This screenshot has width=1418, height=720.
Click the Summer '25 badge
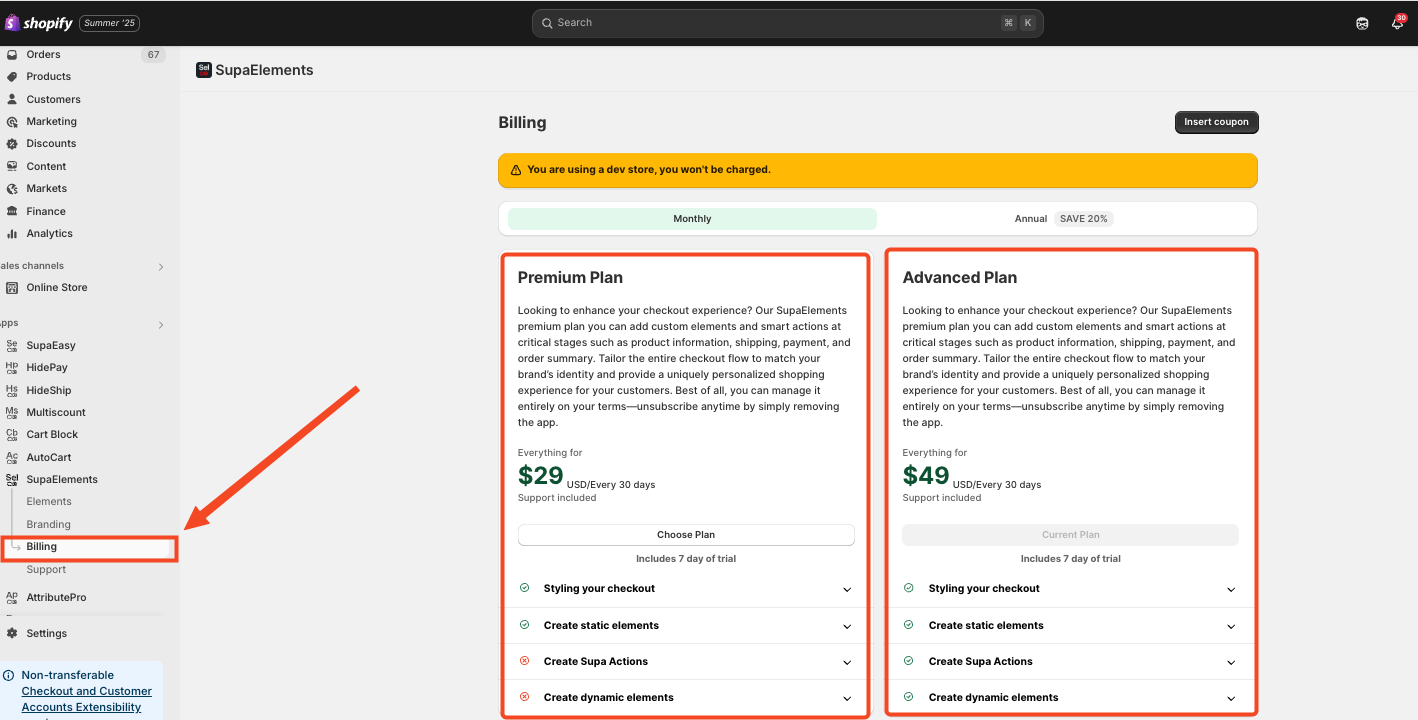coord(109,23)
